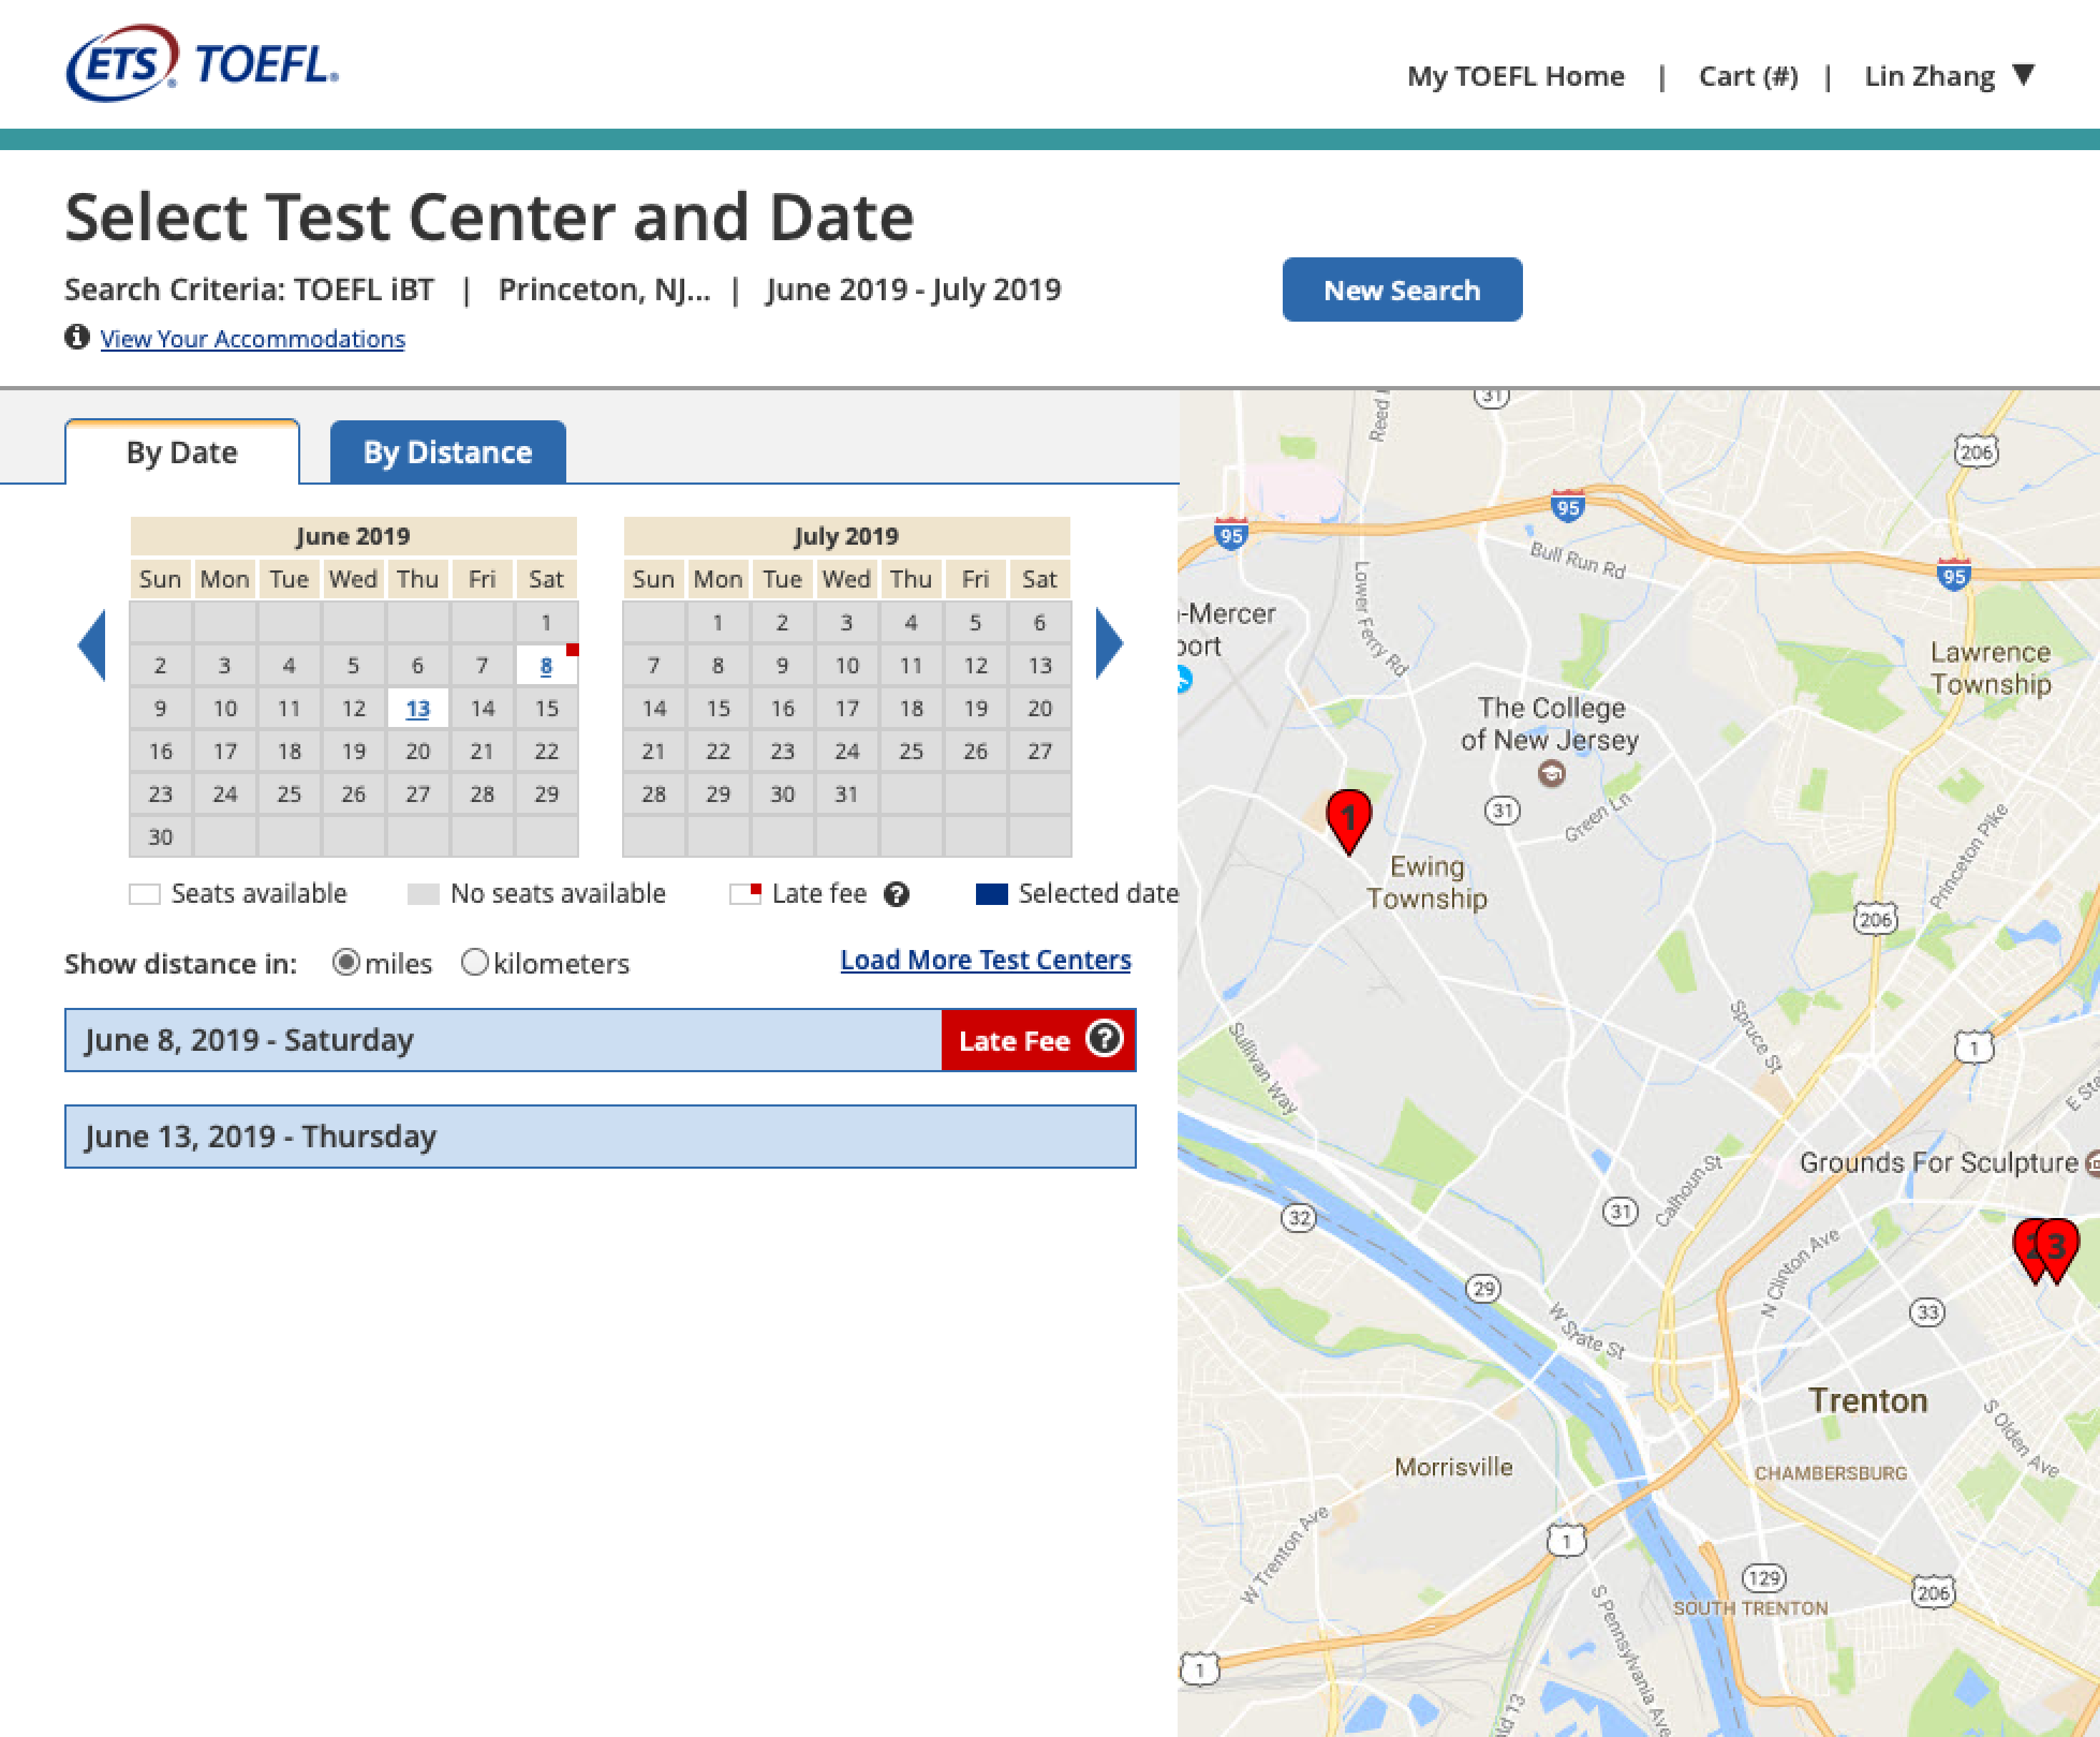
Task: Select the miles radio button
Action: [x=346, y=962]
